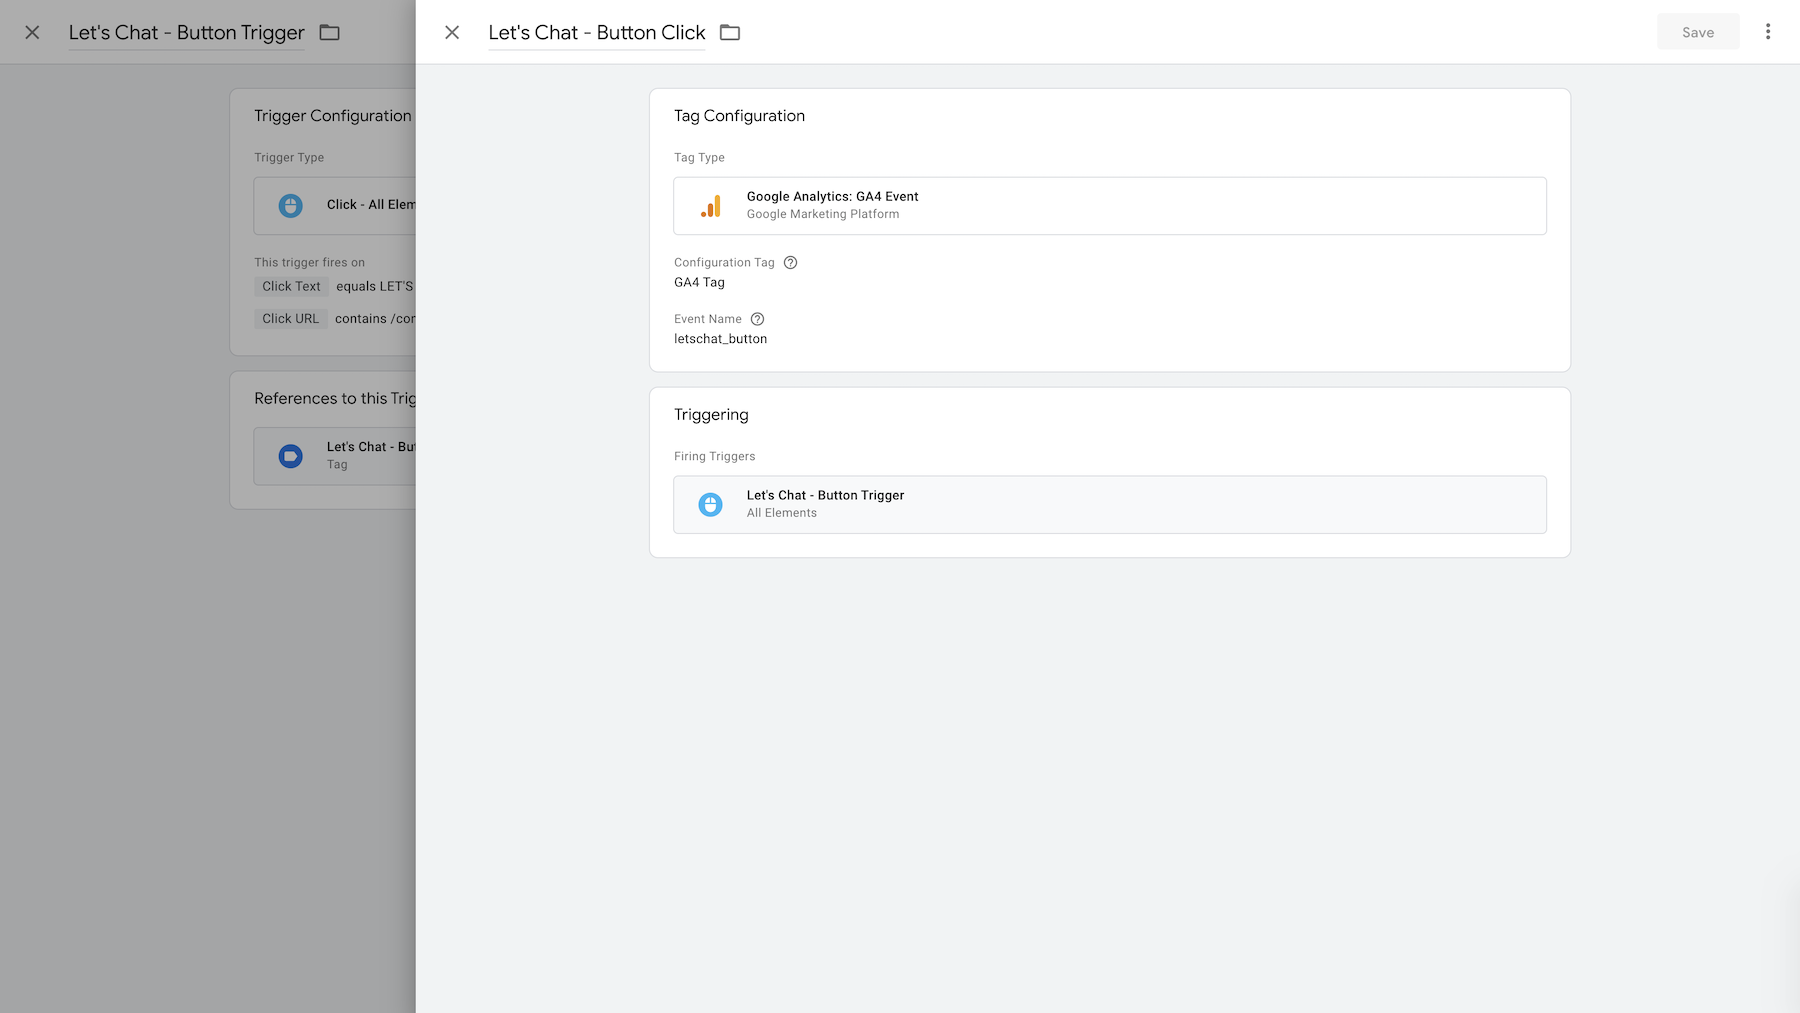1800x1013 pixels.
Task: Open the Let's Chat tag reference in background panel
Action: pos(335,457)
